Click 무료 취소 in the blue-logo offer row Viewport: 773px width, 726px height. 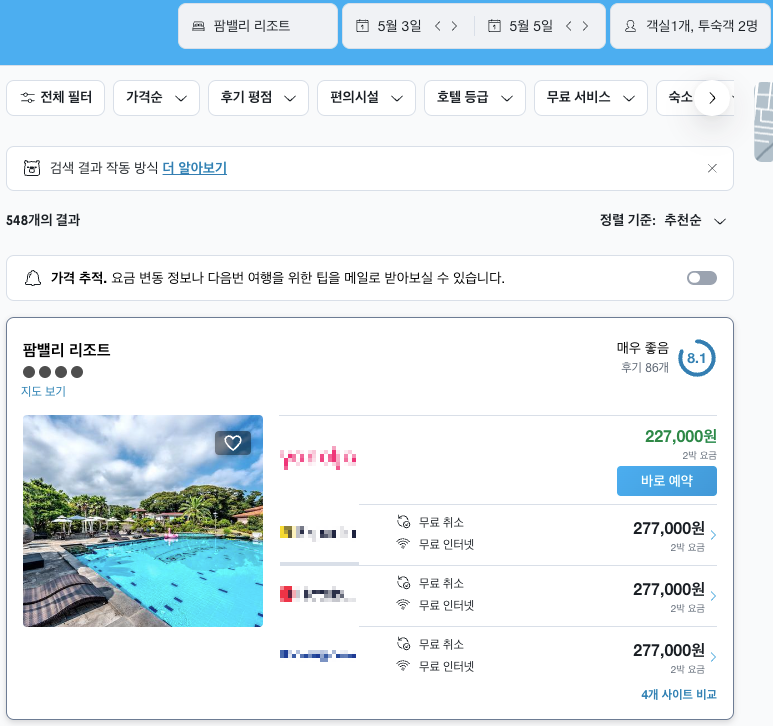click(x=441, y=644)
